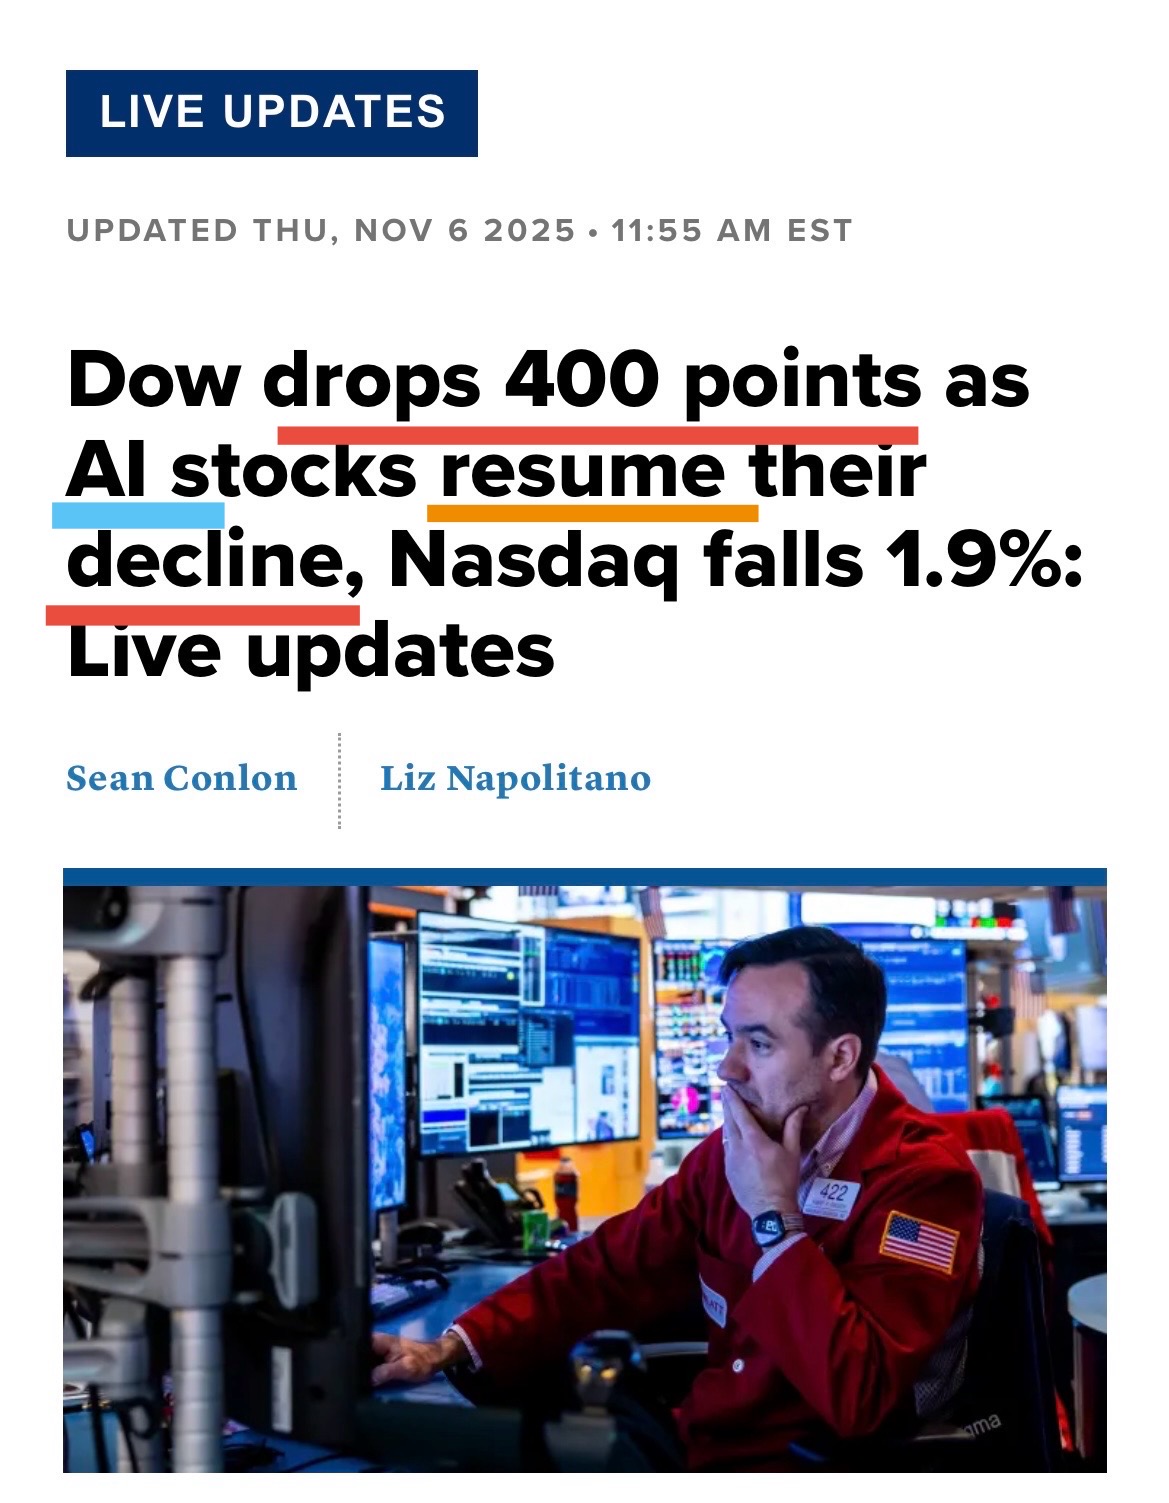Click the red underline beneath "drops 400 points"

click(597, 434)
